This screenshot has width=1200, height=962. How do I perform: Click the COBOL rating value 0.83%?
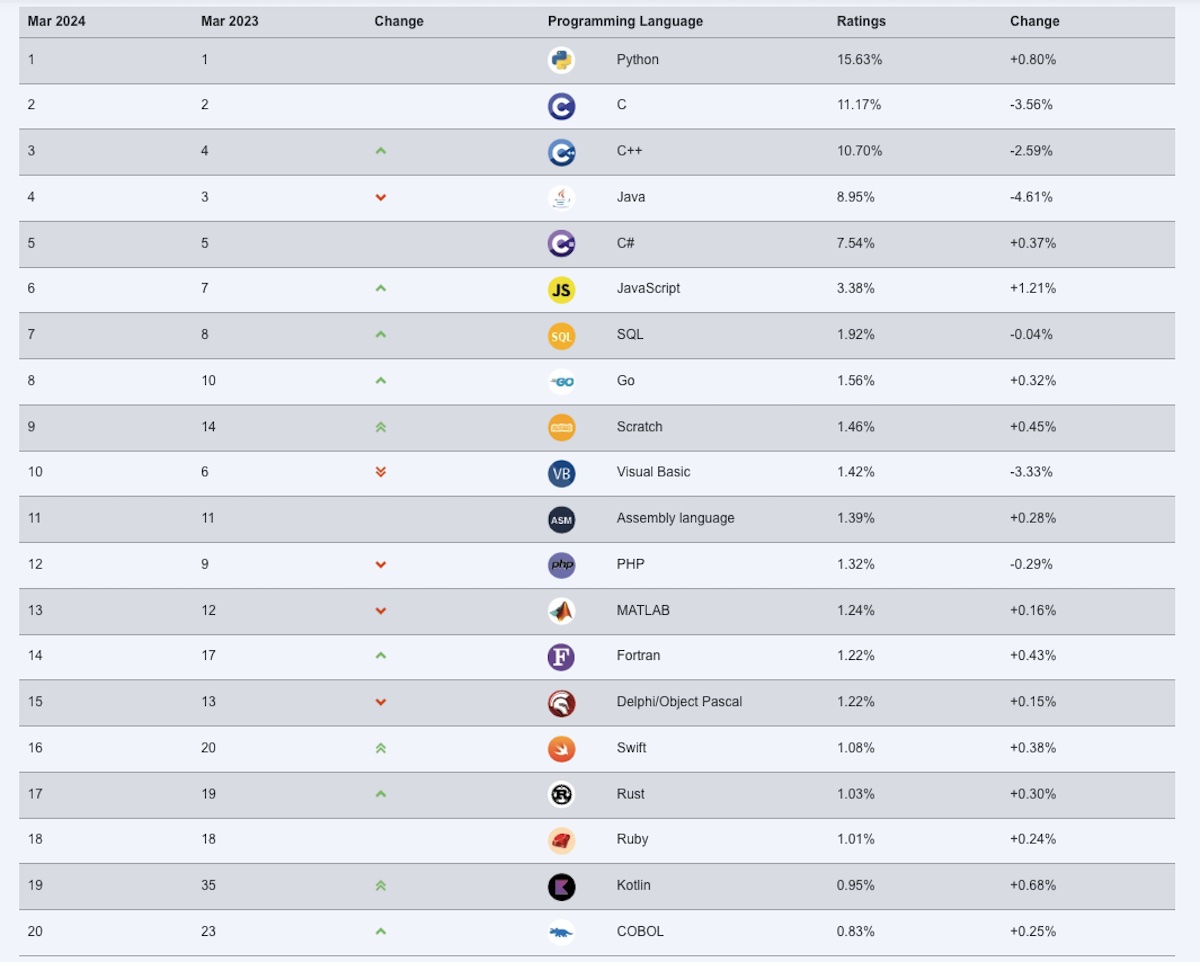coord(855,932)
